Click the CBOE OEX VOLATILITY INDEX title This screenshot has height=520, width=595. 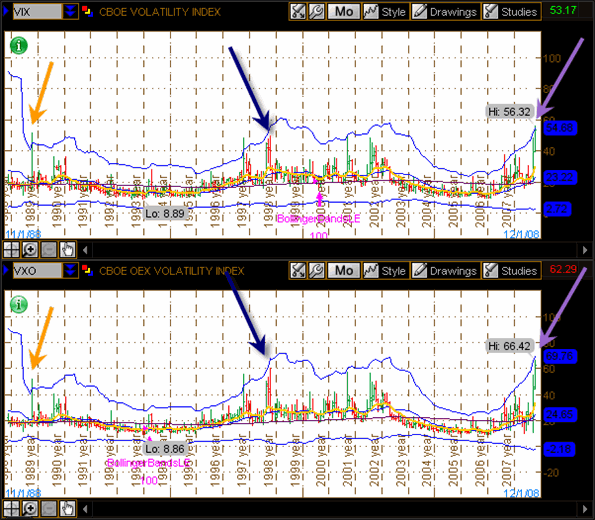172,271
